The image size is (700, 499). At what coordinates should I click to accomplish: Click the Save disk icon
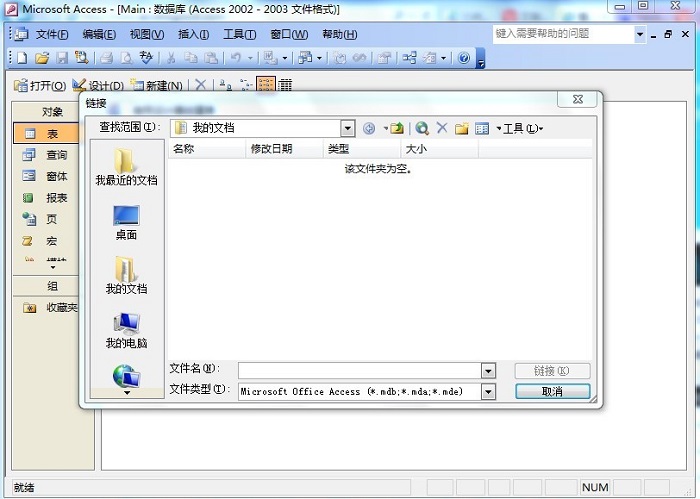tap(62, 58)
